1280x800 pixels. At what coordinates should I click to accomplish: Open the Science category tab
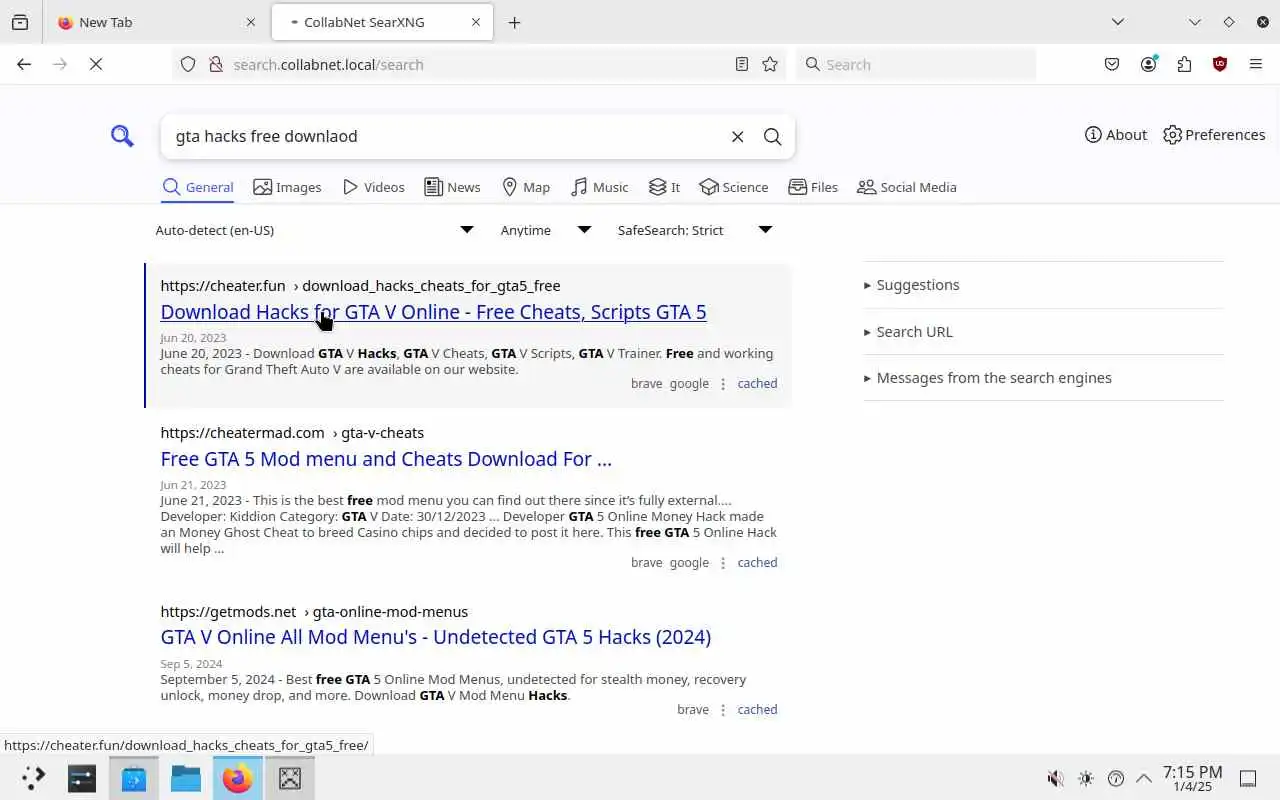coord(734,187)
